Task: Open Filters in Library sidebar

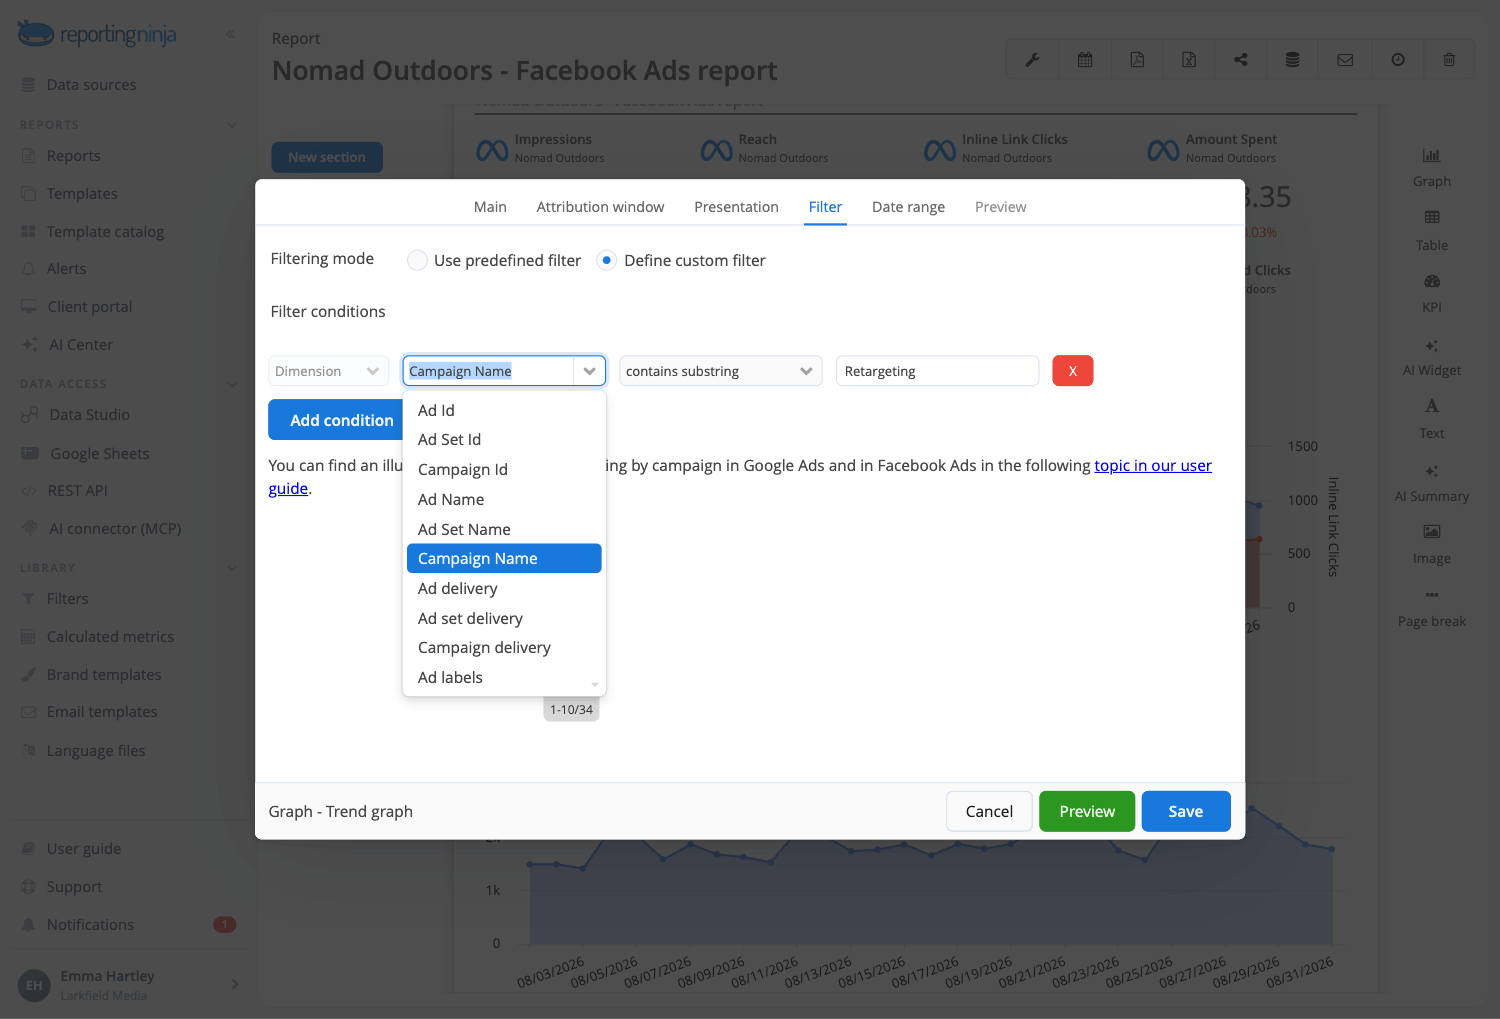Action: pos(67,599)
